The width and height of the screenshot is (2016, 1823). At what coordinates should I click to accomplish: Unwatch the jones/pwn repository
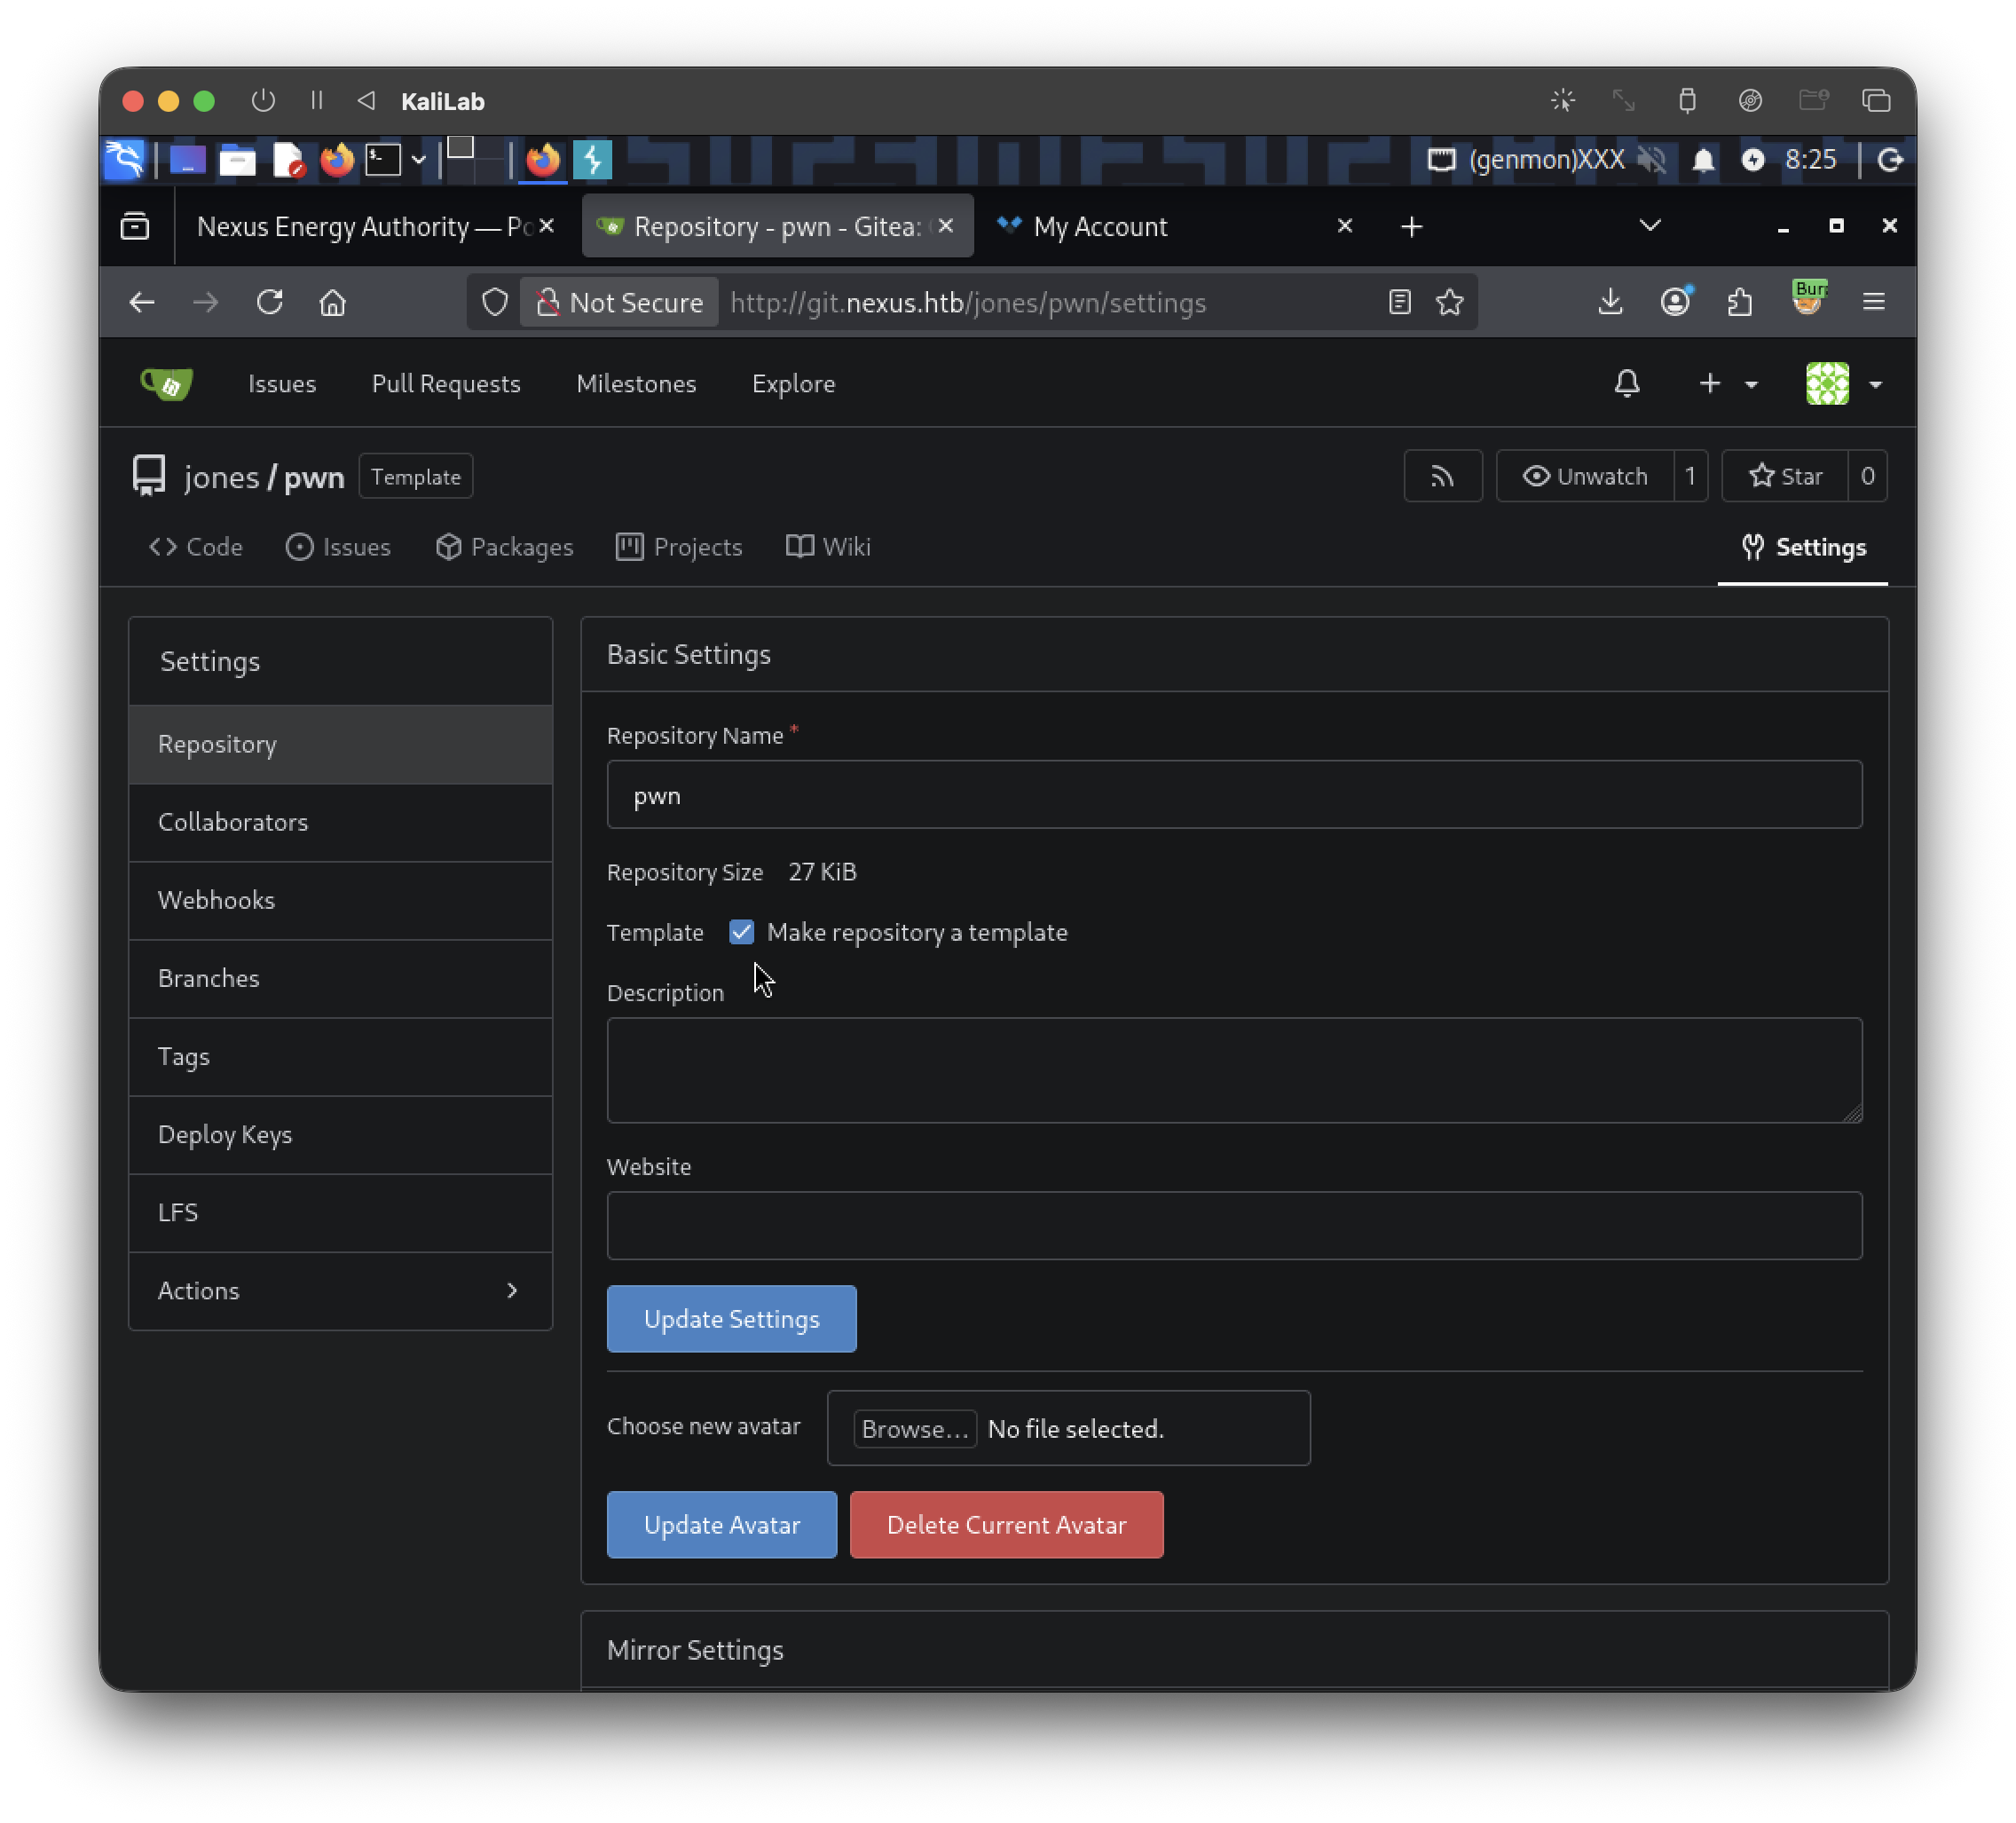[x=1585, y=476]
